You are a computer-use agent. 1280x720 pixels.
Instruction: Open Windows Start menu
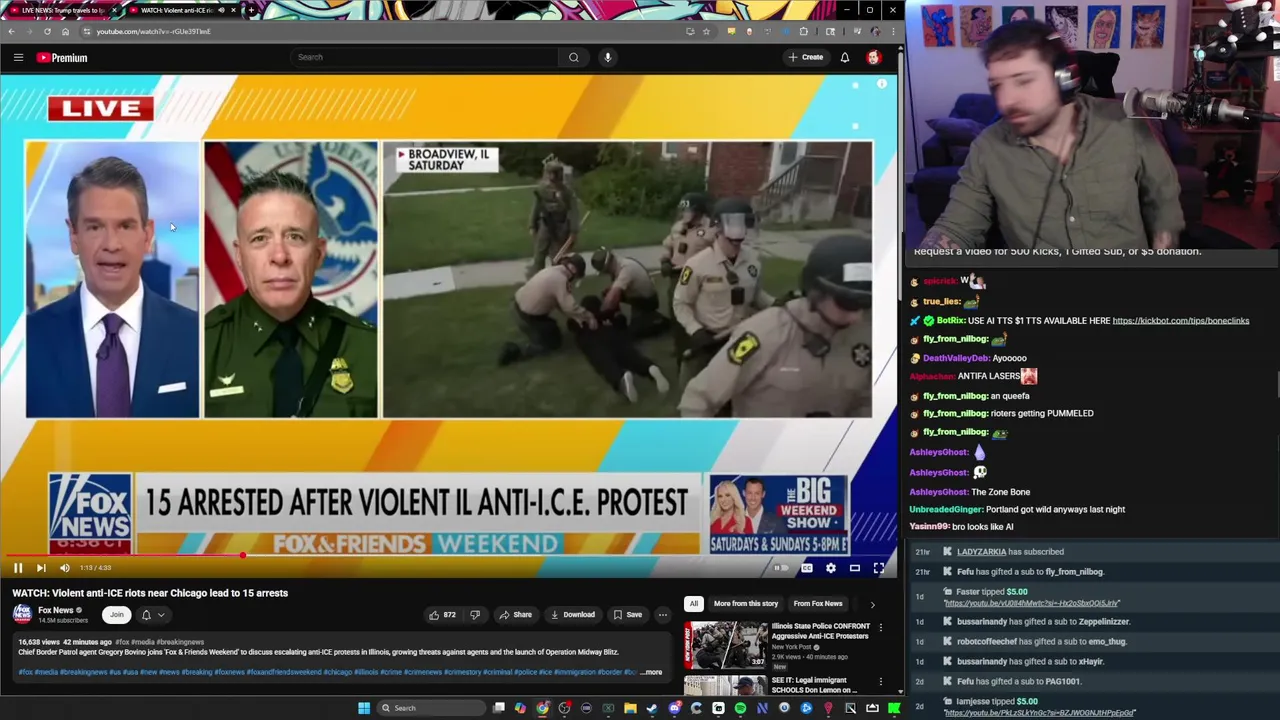pos(364,708)
